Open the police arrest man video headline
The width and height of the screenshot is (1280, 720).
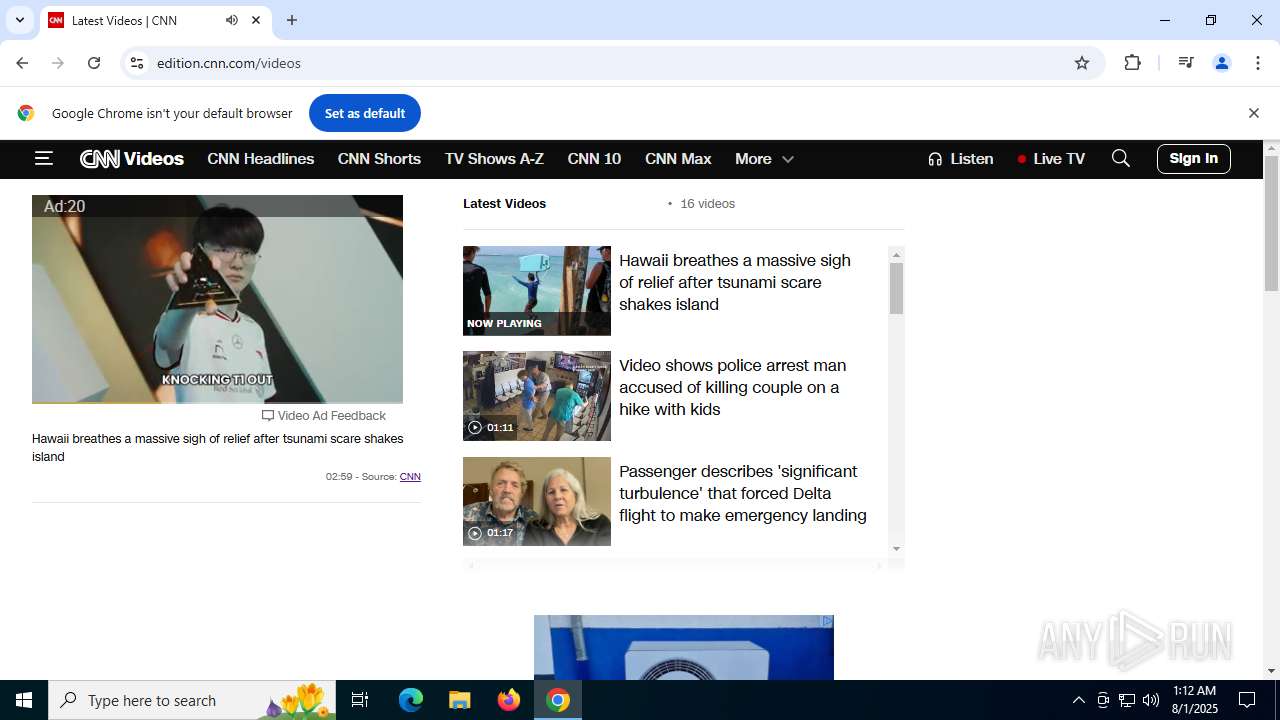pos(733,387)
